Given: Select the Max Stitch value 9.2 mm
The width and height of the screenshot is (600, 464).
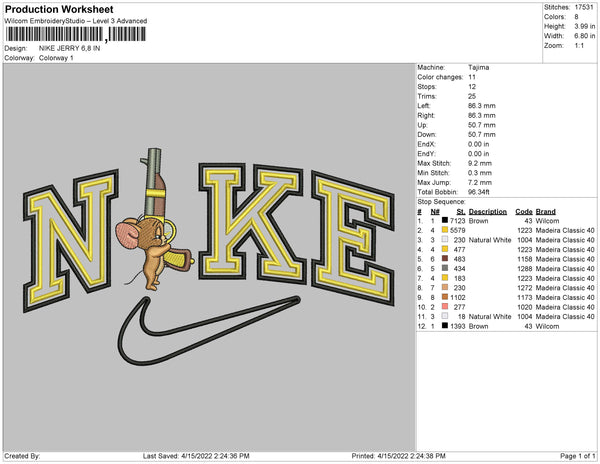Looking at the screenshot, I should point(480,163).
